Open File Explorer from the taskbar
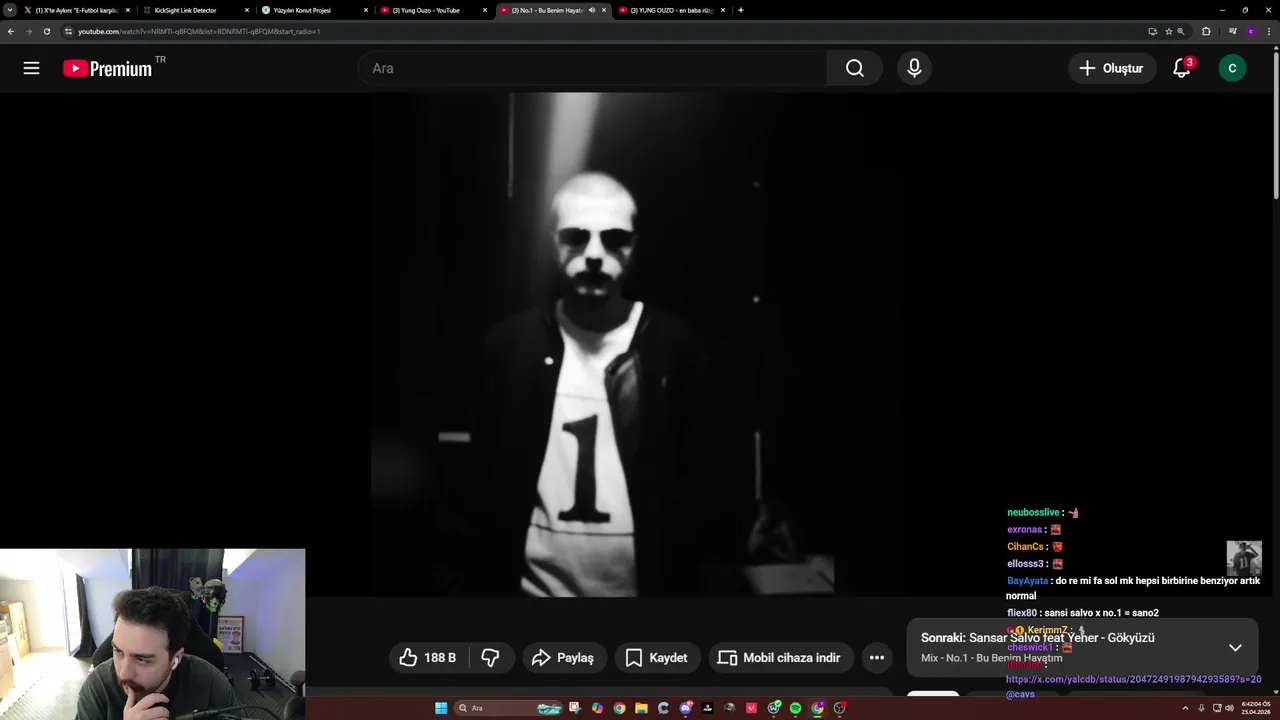Screen dimensions: 1280x720 pos(641,708)
